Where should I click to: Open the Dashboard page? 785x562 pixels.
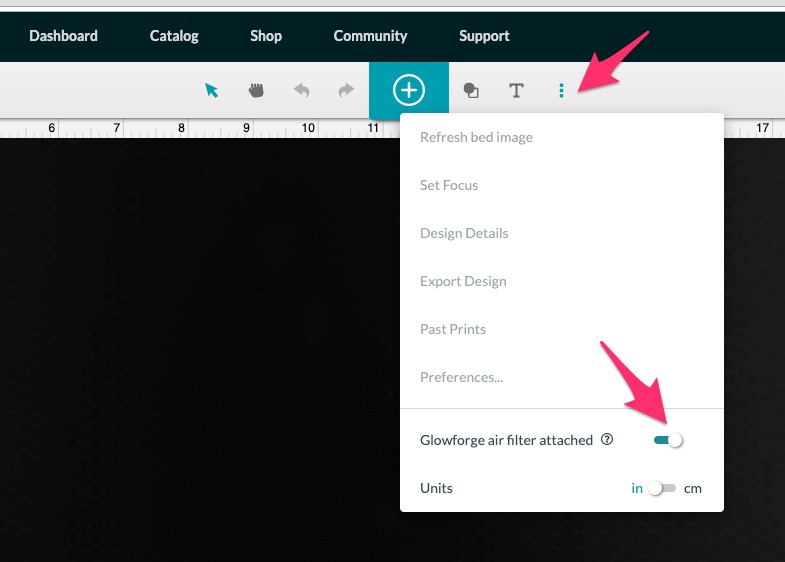click(x=63, y=36)
